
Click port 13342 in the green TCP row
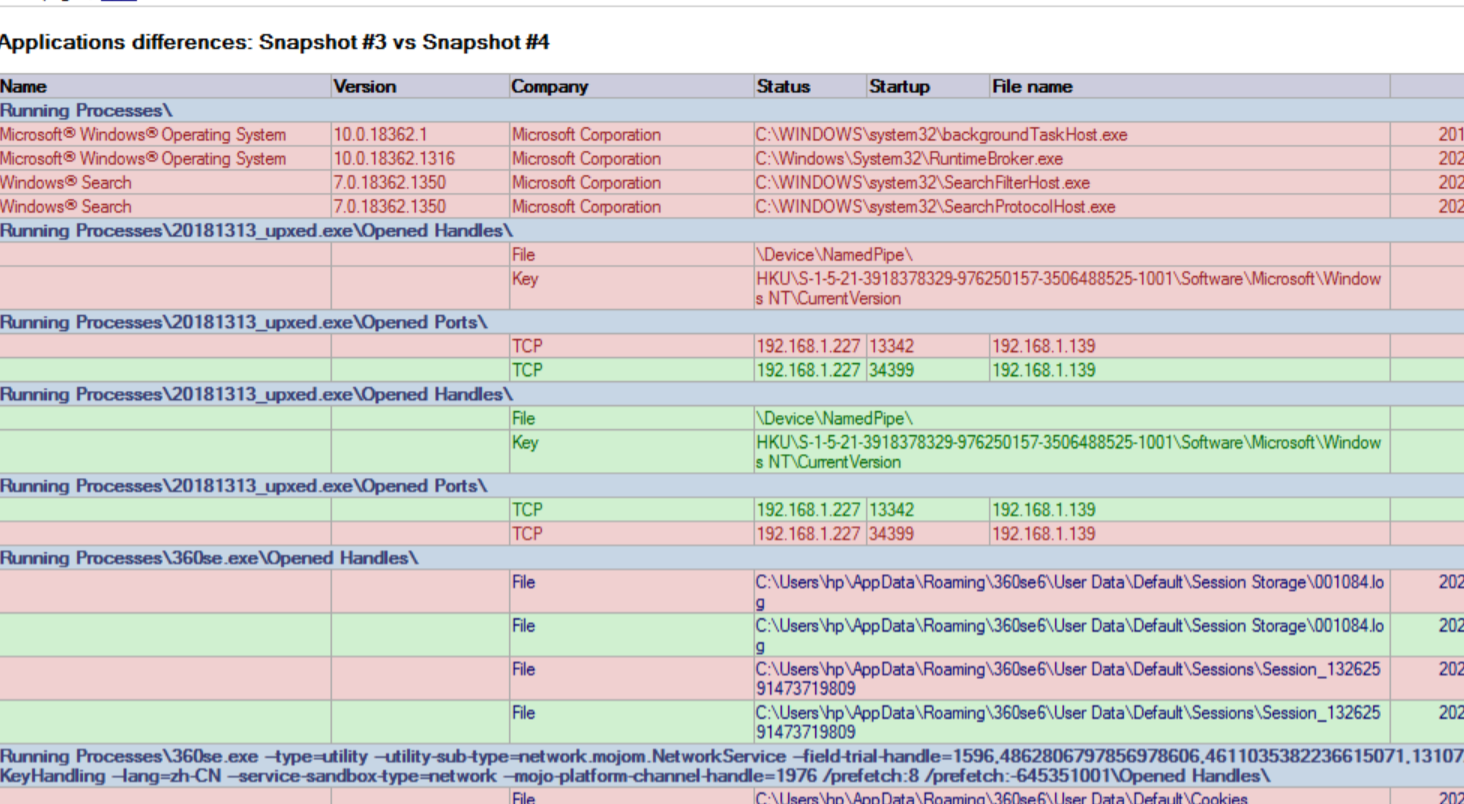coord(891,510)
